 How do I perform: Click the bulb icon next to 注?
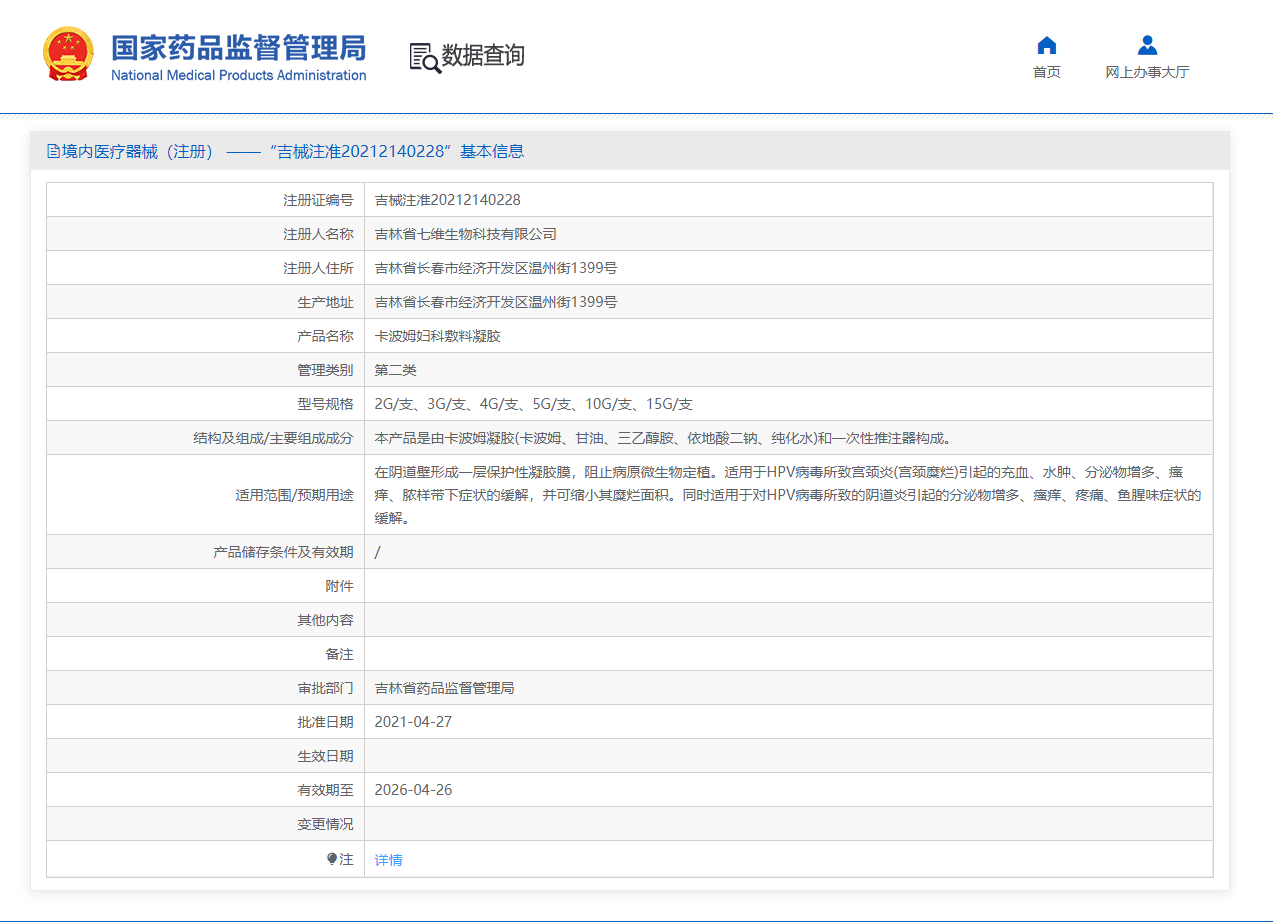(332, 859)
